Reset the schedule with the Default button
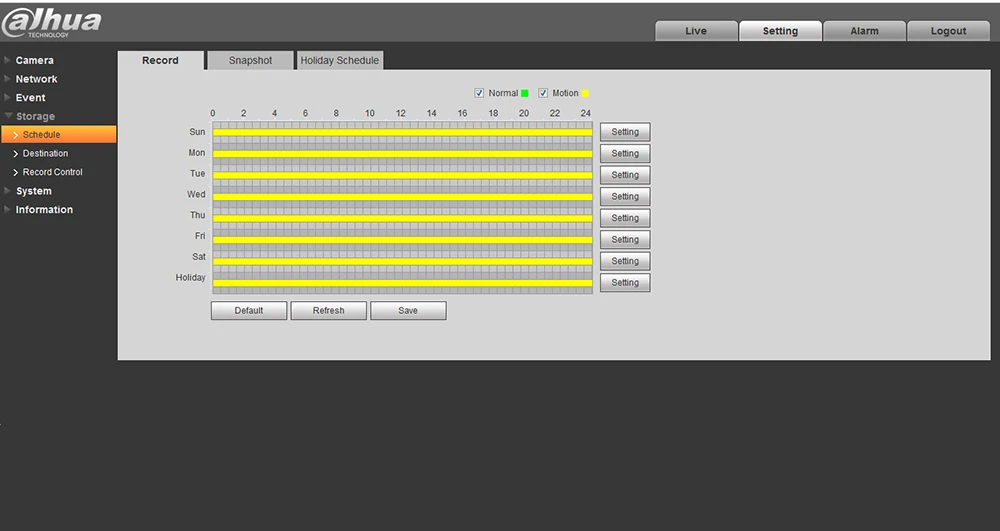 pyautogui.click(x=249, y=310)
